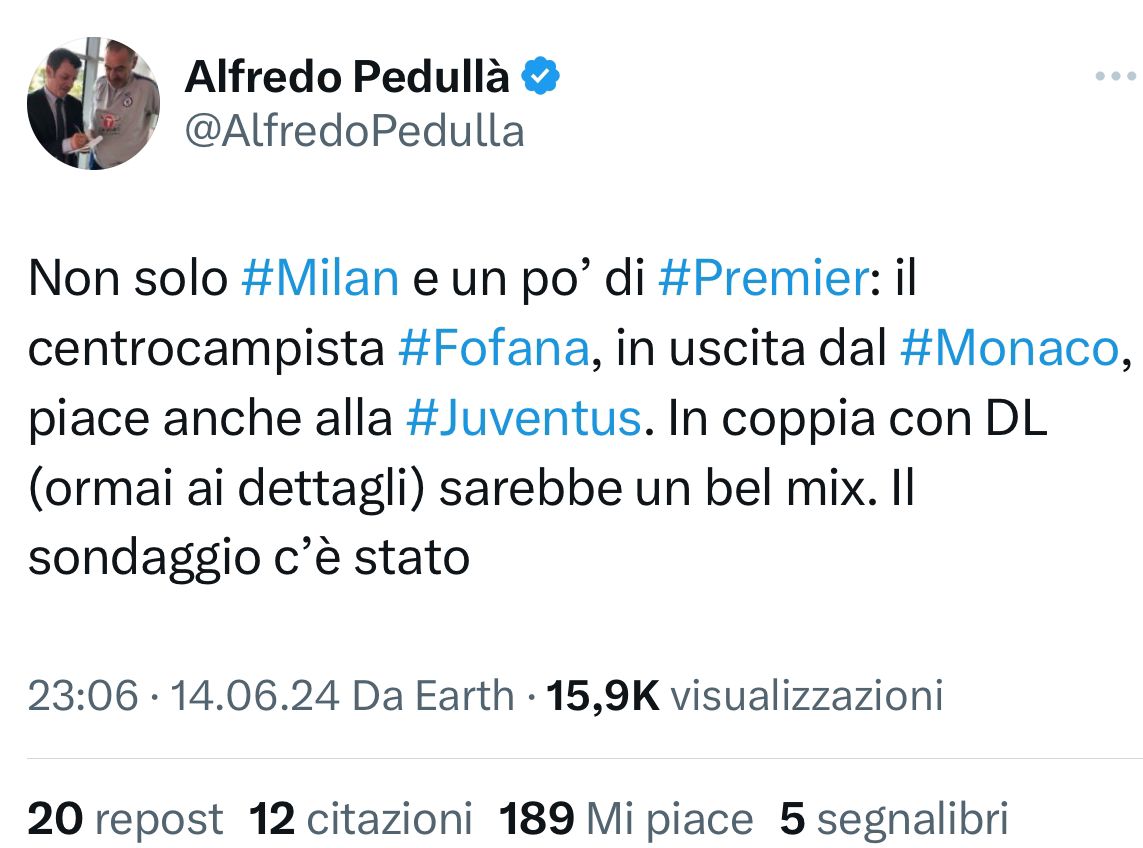Screen dimensions: 1143x848
Task: Show the 20 repost list
Action: tap(125, 819)
